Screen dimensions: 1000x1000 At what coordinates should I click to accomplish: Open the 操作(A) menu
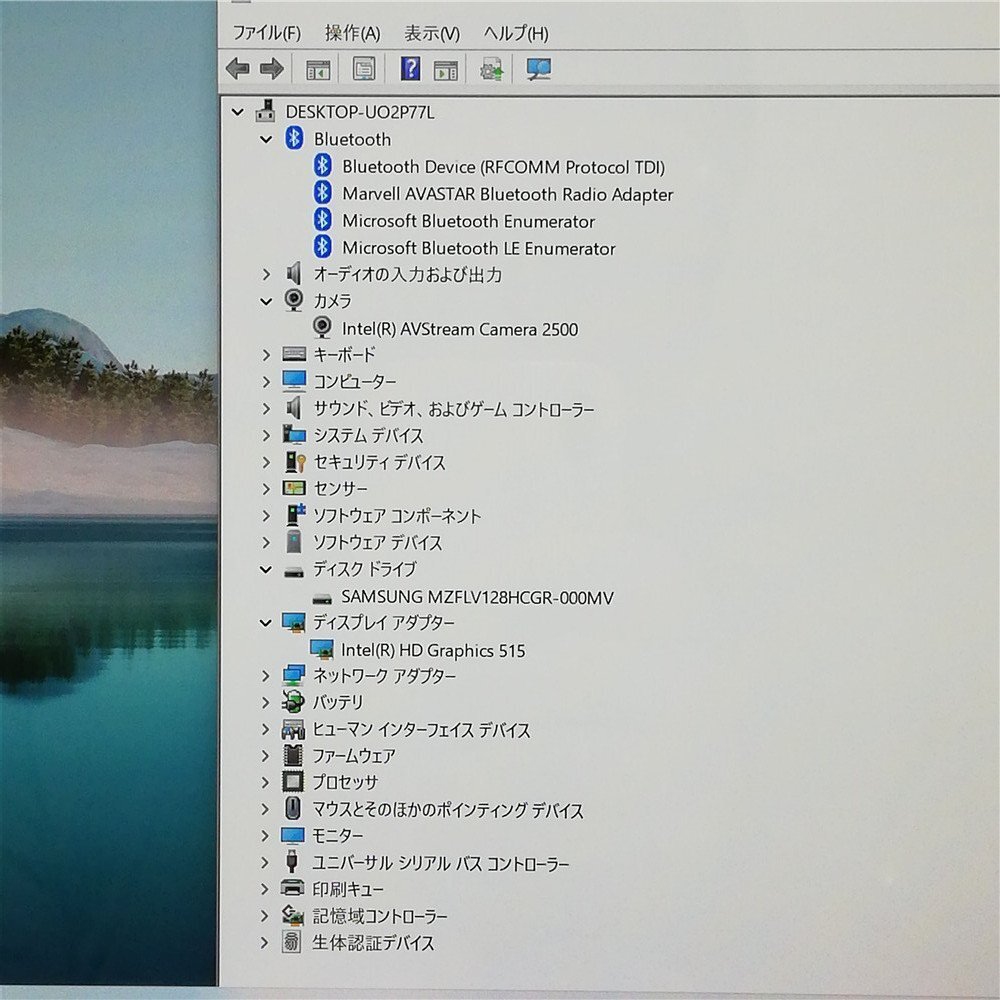pyautogui.click(x=352, y=33)
